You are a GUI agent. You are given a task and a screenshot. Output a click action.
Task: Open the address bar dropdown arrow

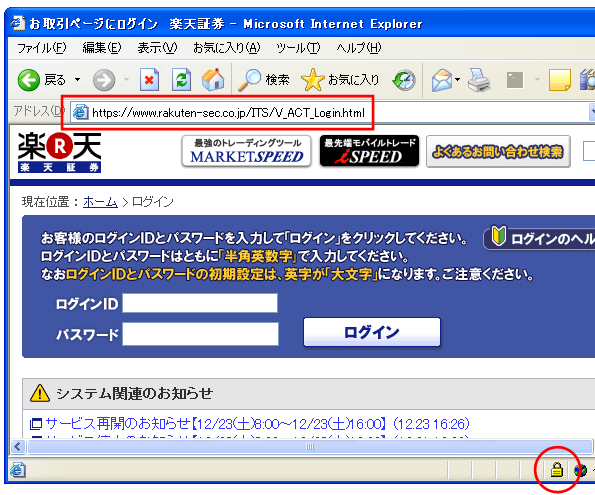(592, 112)
